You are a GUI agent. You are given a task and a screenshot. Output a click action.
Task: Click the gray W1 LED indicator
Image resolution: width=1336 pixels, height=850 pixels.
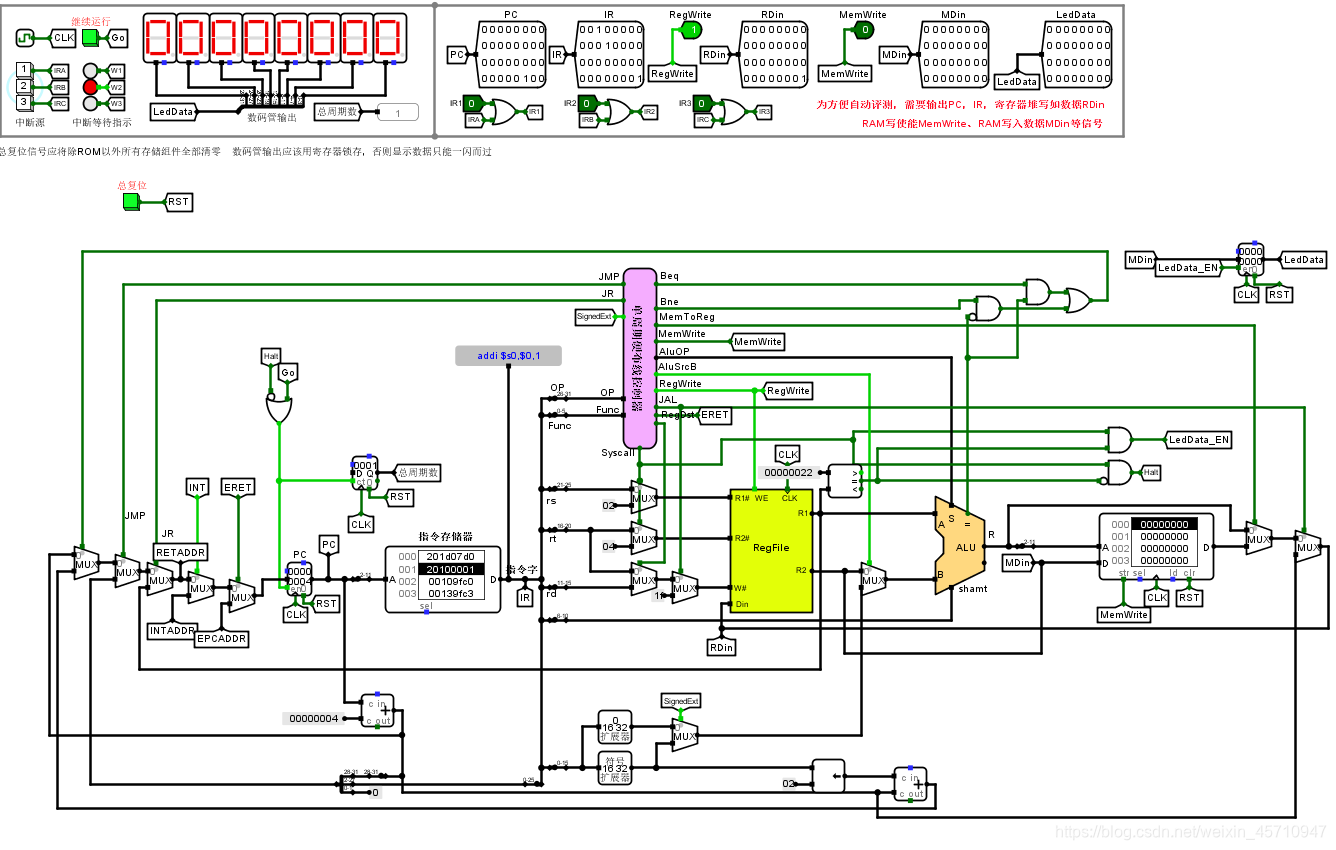pyautogui.click(x=90, y=71)
